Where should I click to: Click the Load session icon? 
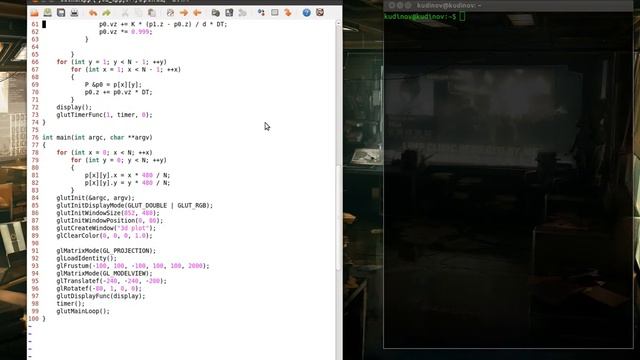pos(216,13)
